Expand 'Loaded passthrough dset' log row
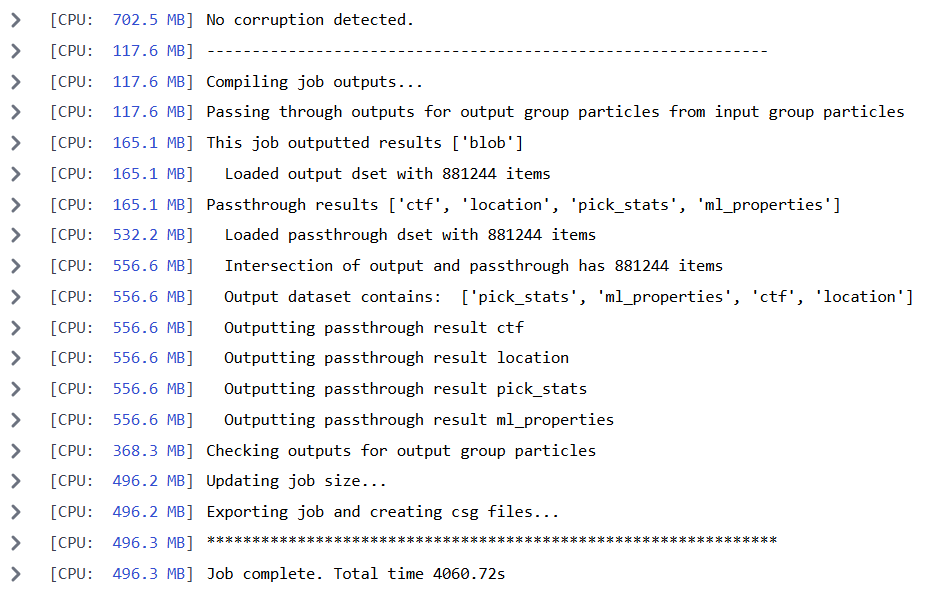The height and width of the screenshot is (594, 947). pyautogui.click(x=16, y=235)
